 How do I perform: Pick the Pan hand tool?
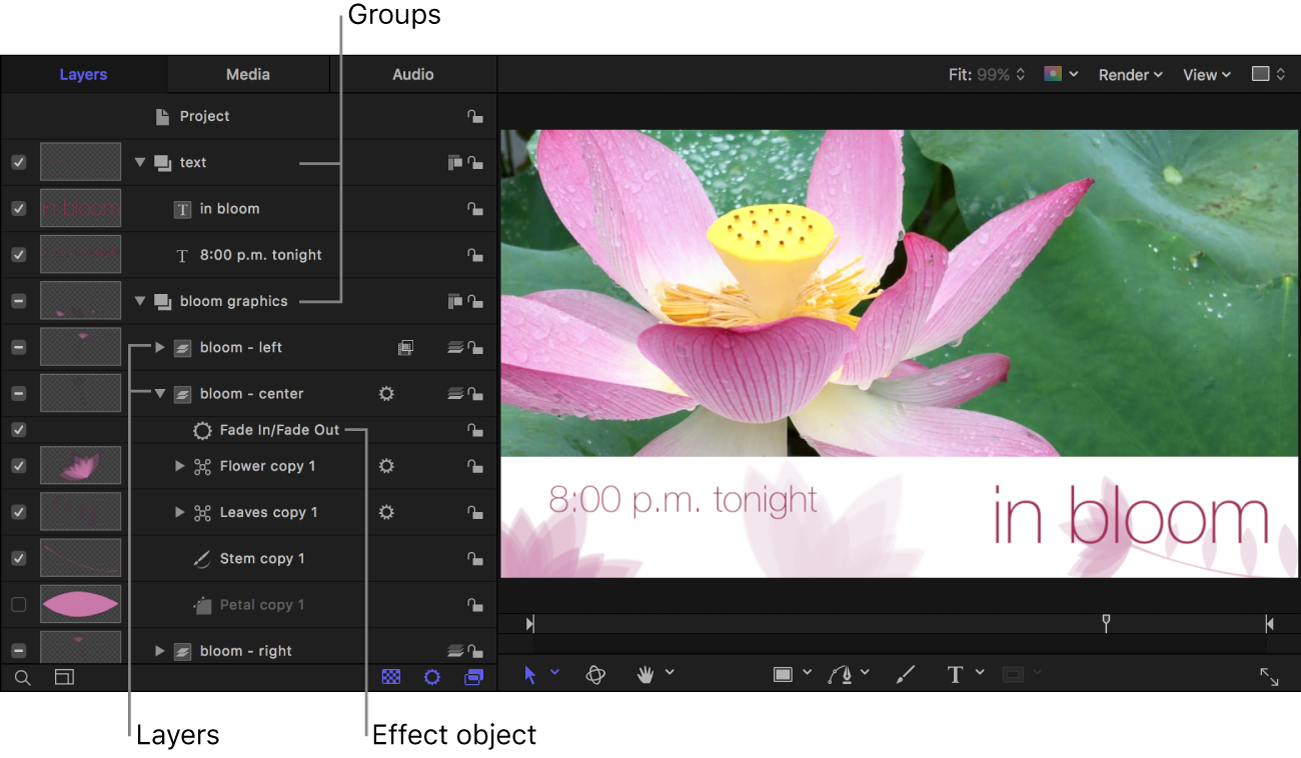point(646,675)
